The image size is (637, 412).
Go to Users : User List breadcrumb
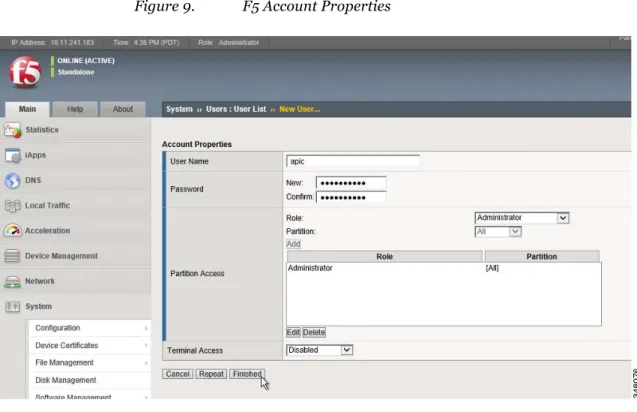[236, 109]
